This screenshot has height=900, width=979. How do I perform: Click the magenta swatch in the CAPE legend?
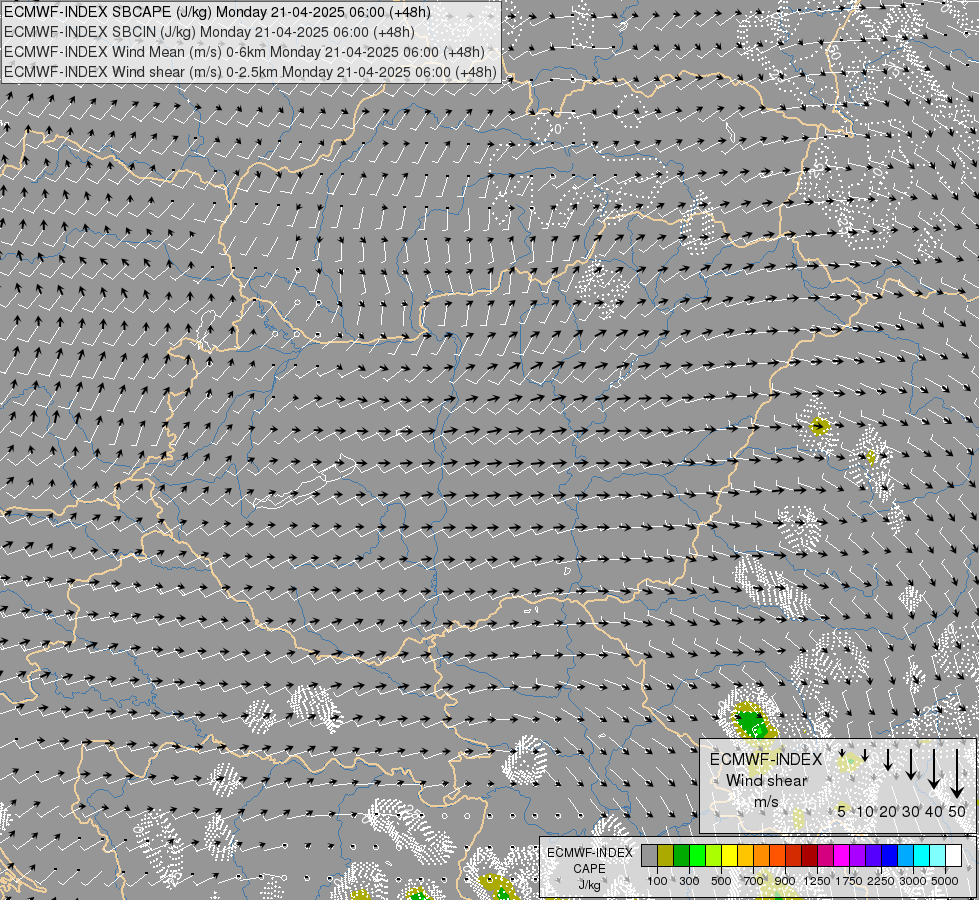click(x=842, y=856)
